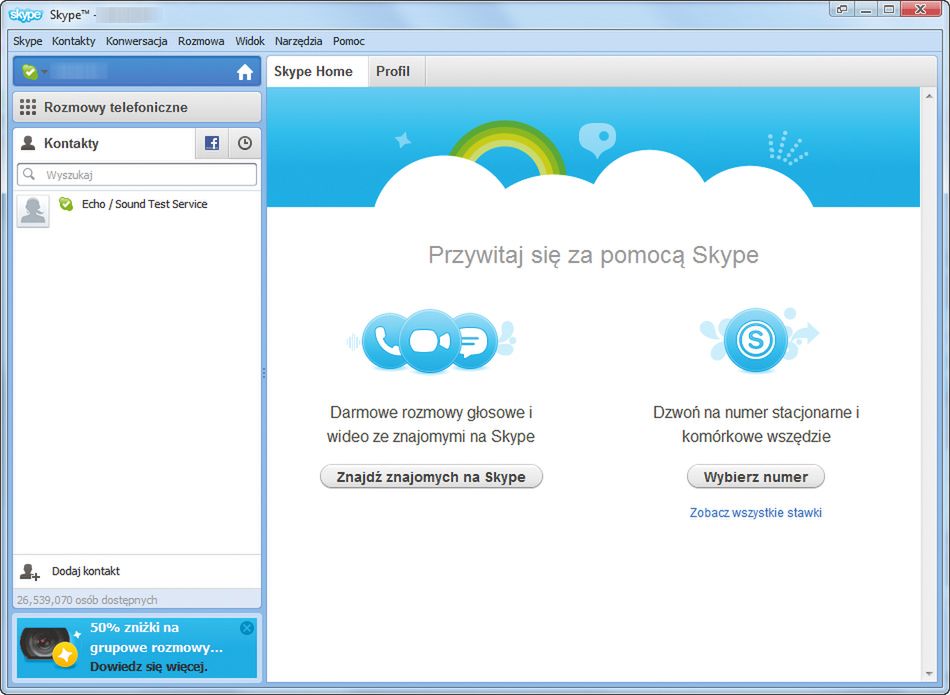Screen dimensions: 950x695
Task: Expand the status dropdown arrow
Action: pos(44,72)
